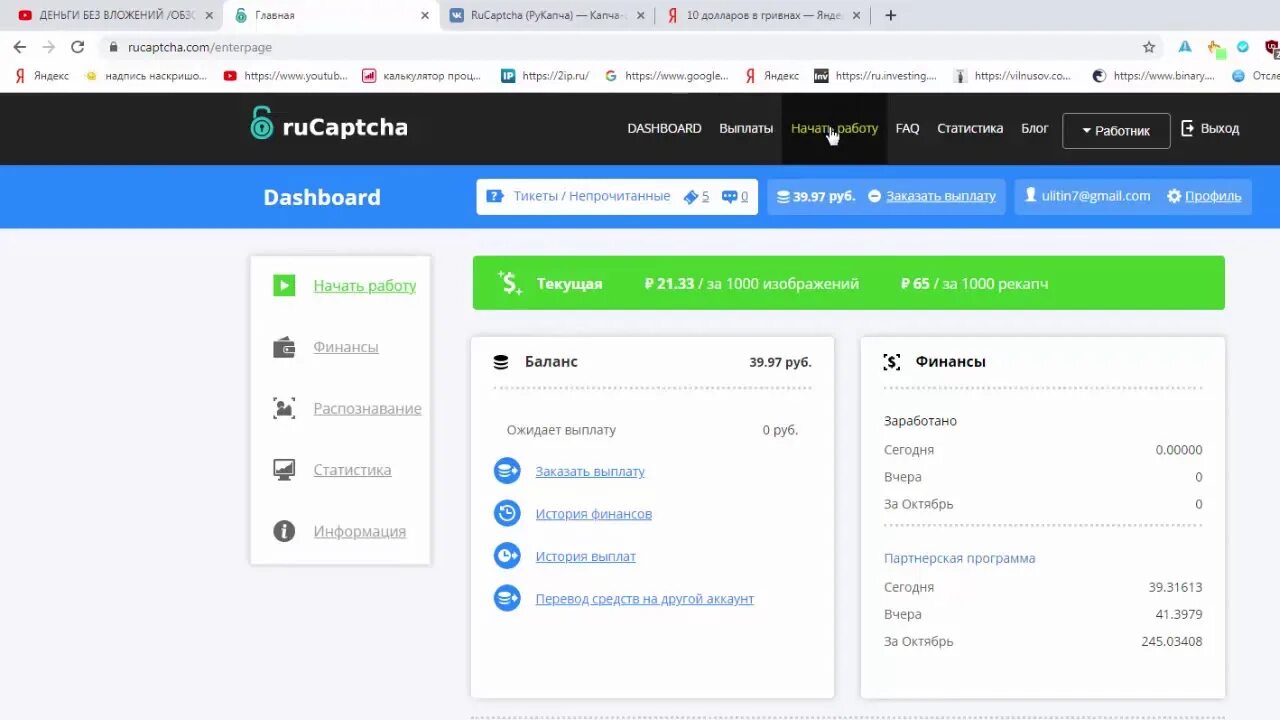Viewport: 1280px width, 720px height.
Task: Click Партнерская программа heading
Action: point(960,558)
